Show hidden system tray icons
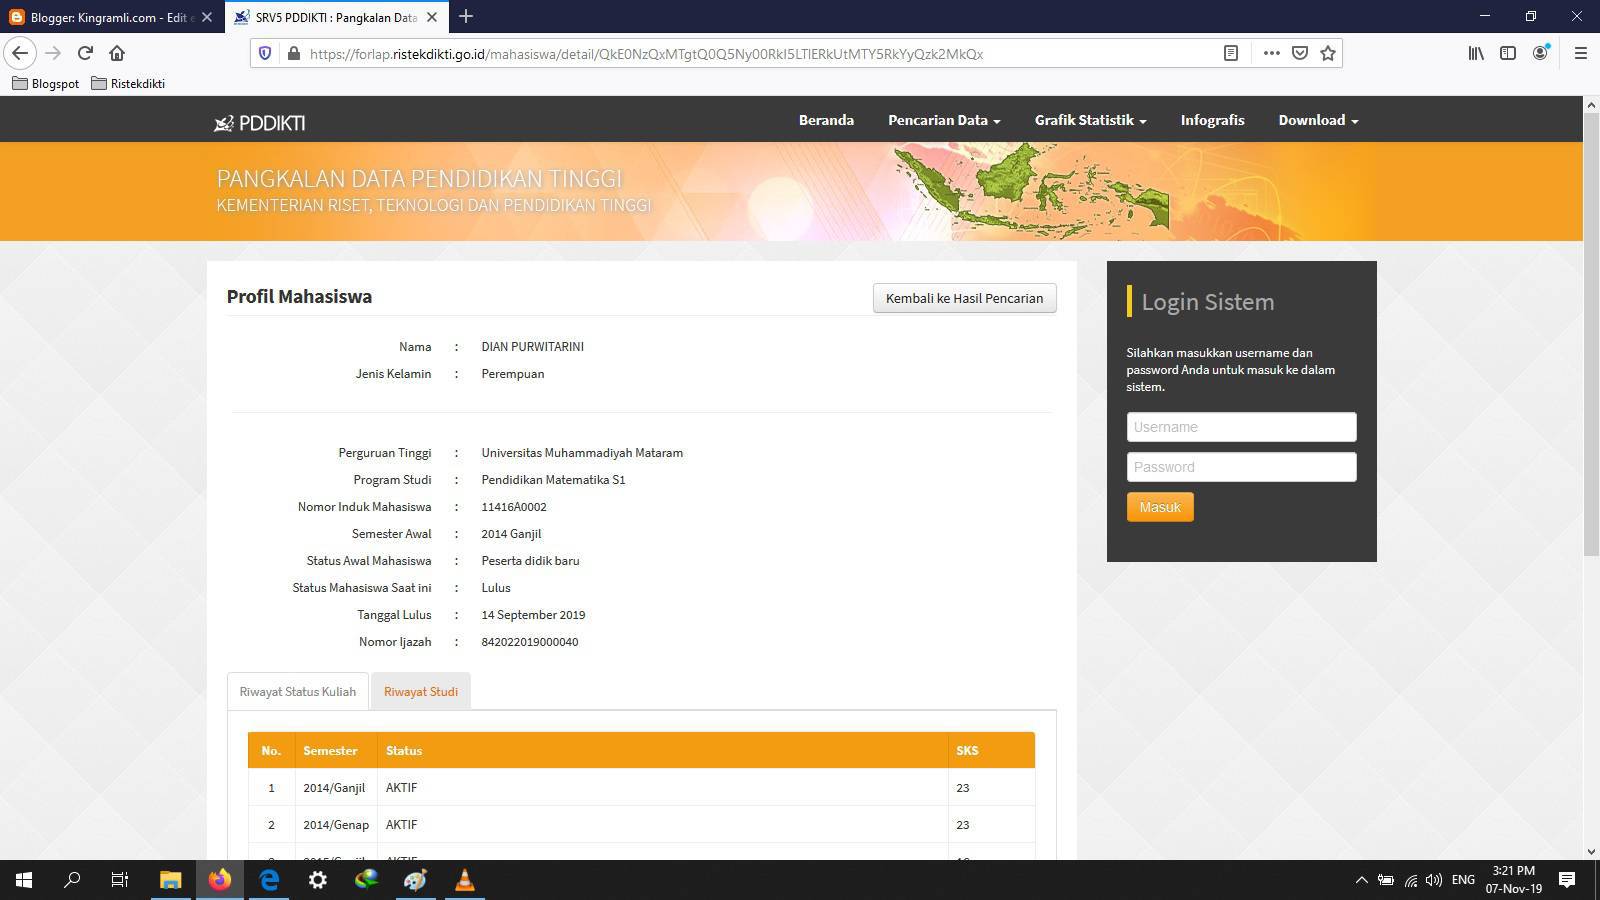The height and width of the screenshot is (900, 1600). pyautogui.click(x=1361, y=880)
